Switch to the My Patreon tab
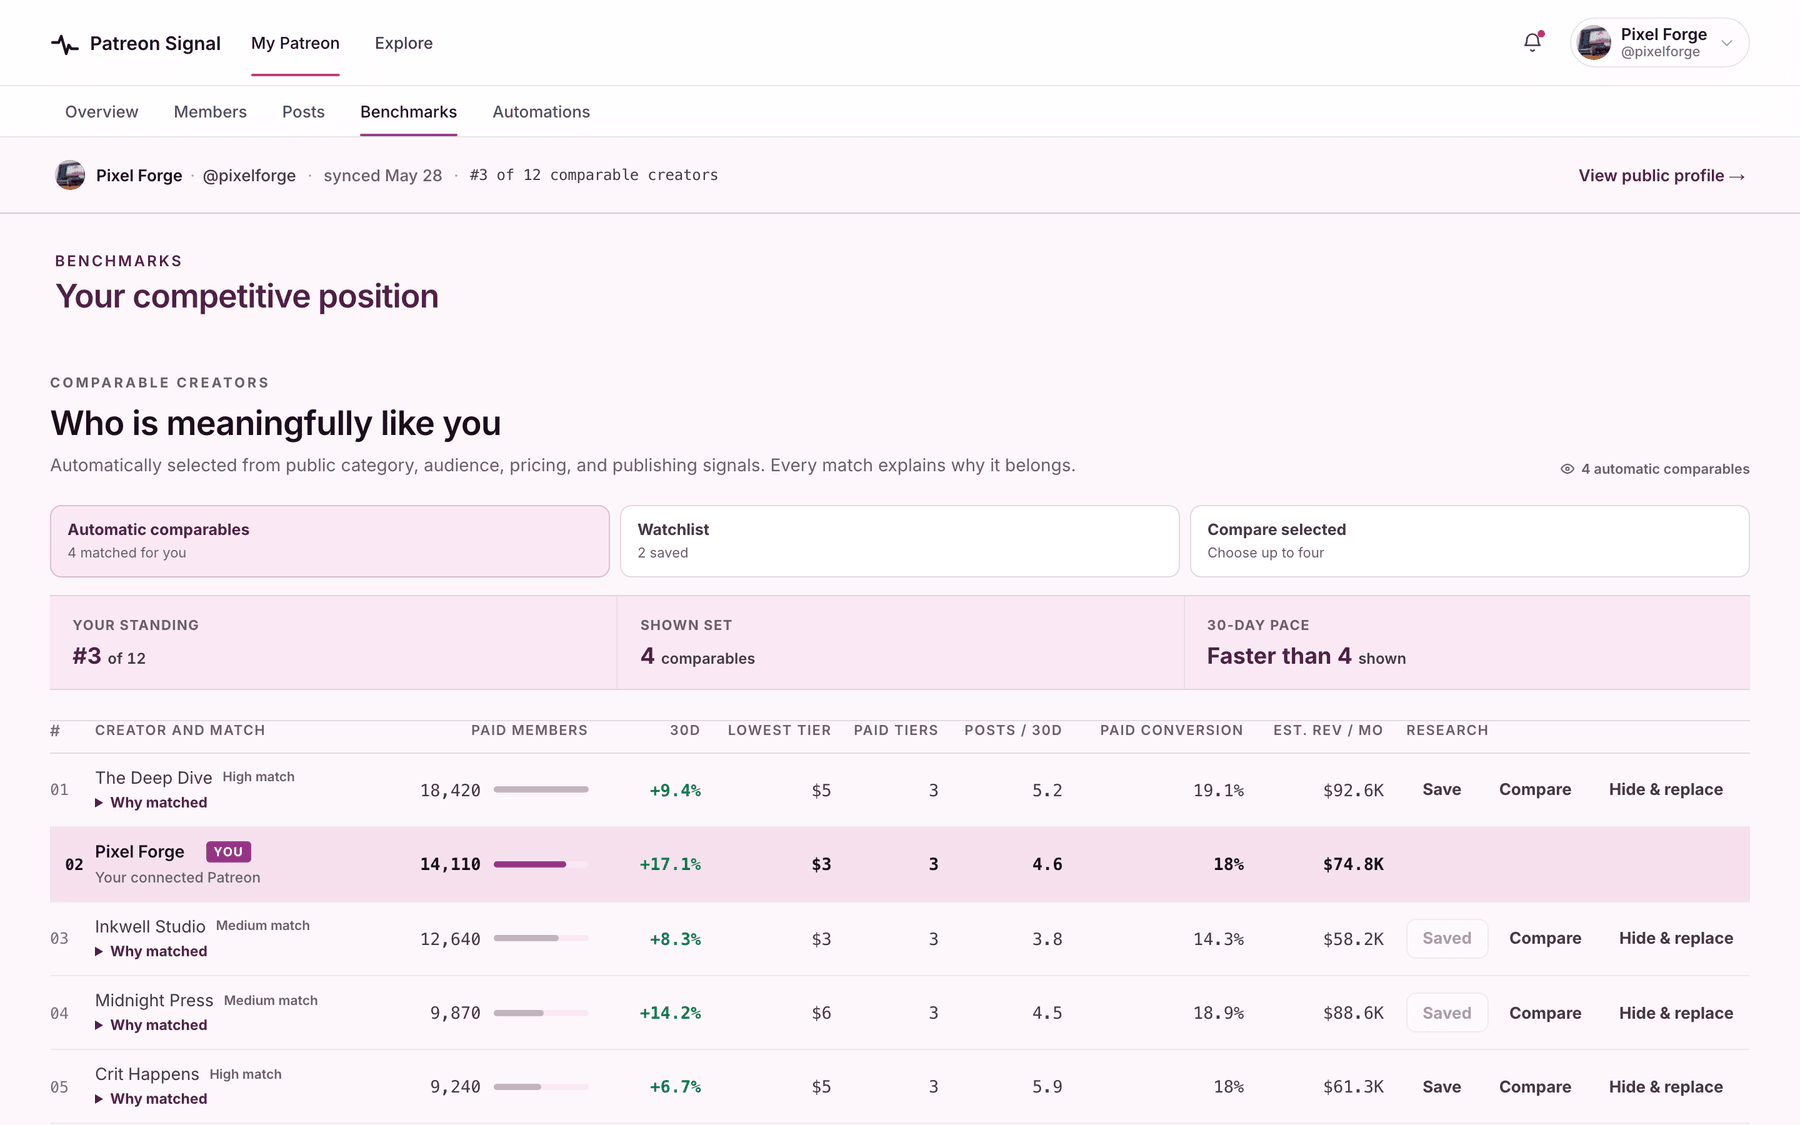The width and height of the screenshot is (1800, 1125). pyautogui.click(x=295, y=43)
